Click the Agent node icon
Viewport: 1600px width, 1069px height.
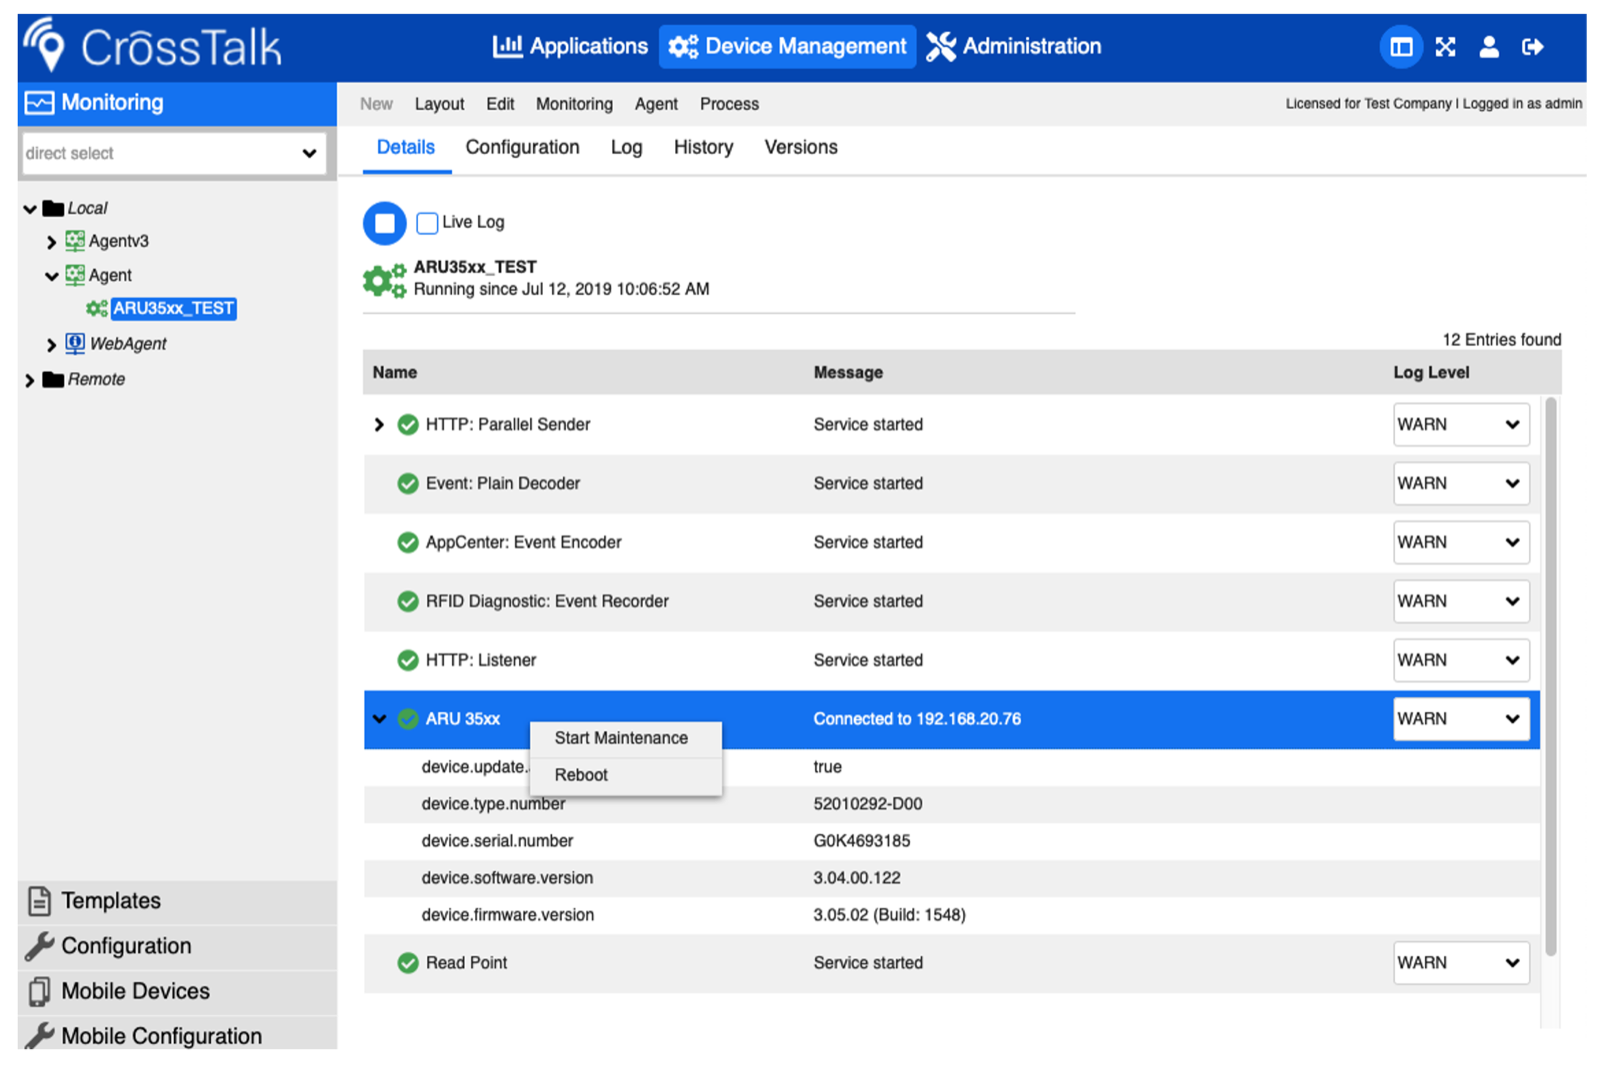pos(75,275)
